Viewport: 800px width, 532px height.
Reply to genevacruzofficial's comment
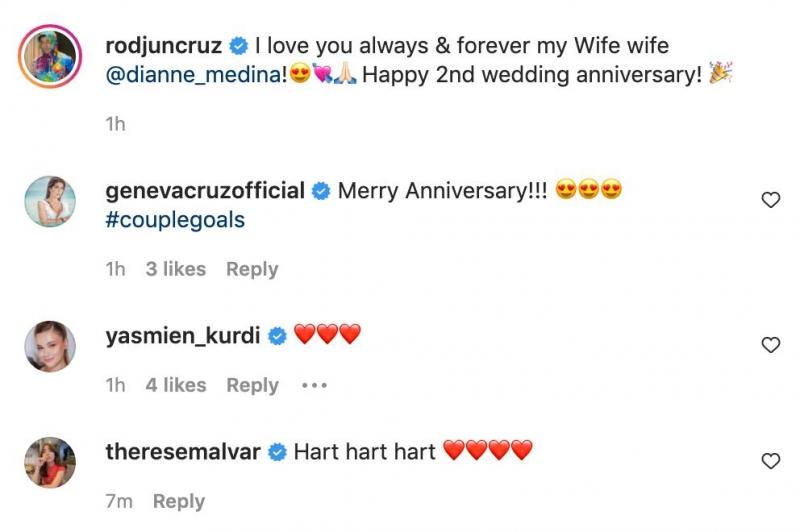coord(252,269)
